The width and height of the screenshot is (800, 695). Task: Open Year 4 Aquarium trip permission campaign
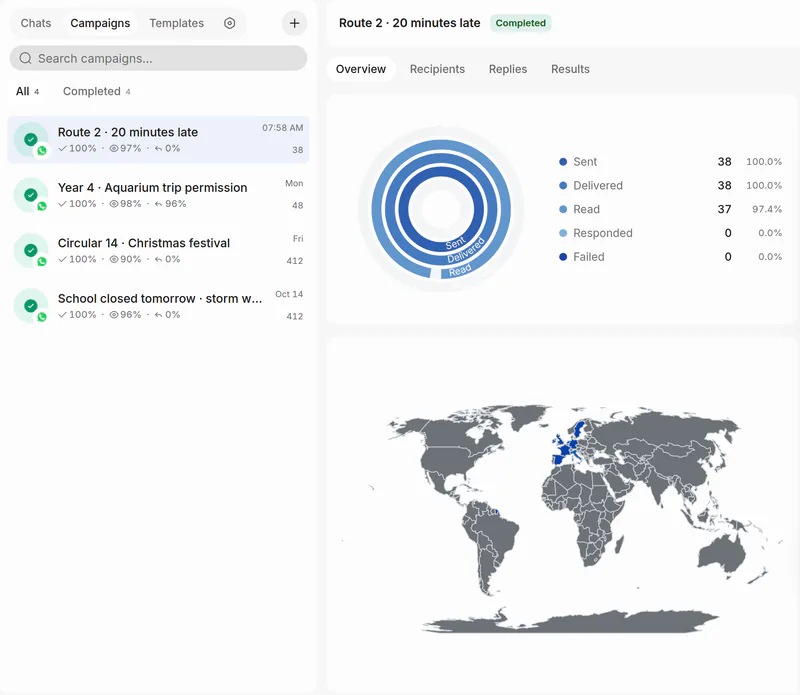158,195
